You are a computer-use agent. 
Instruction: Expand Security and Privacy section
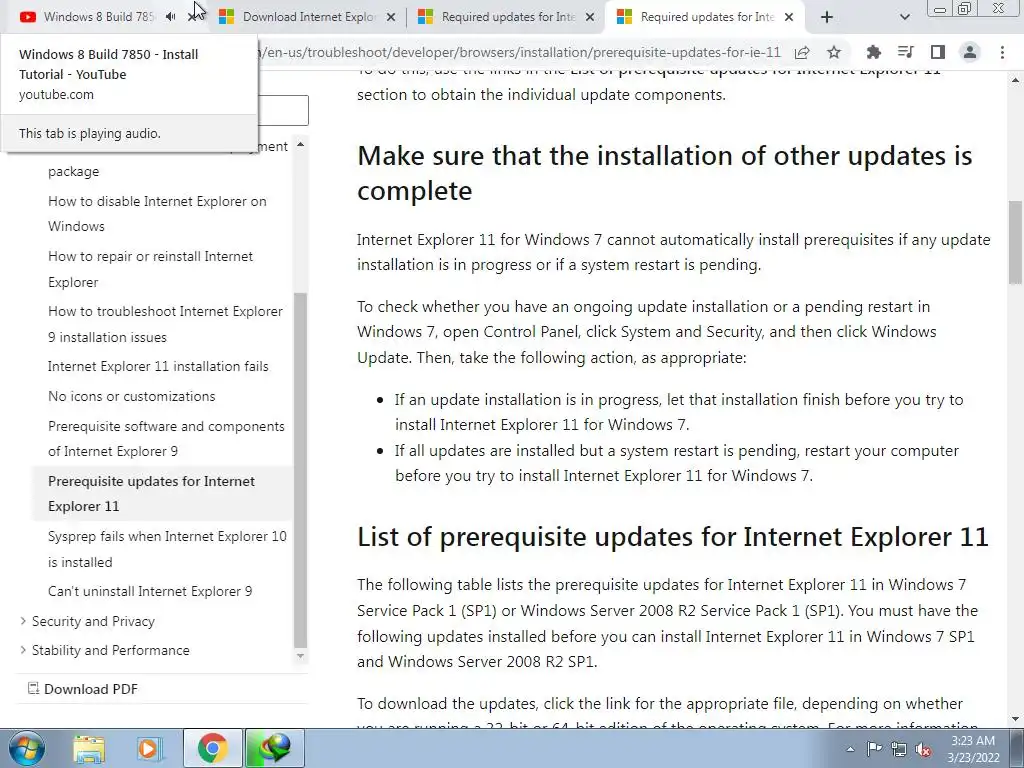93,621
